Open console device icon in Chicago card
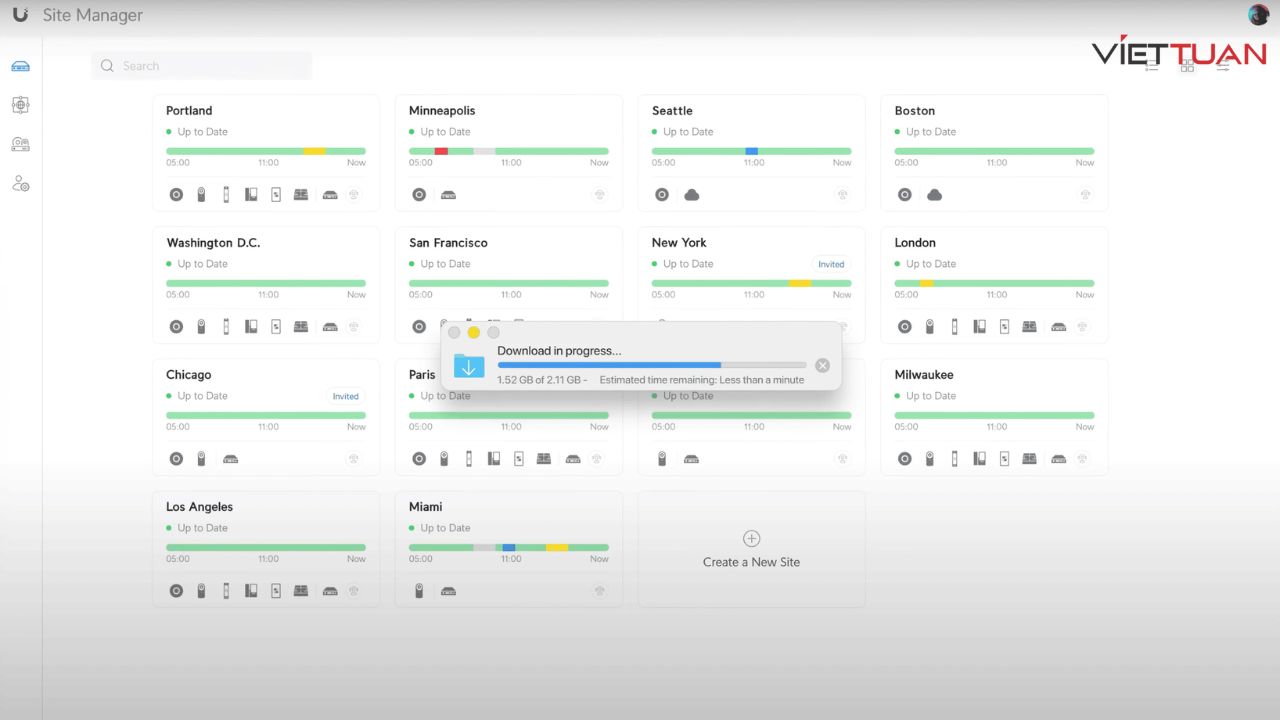The image size is (1280, 720). coord(231,459)
